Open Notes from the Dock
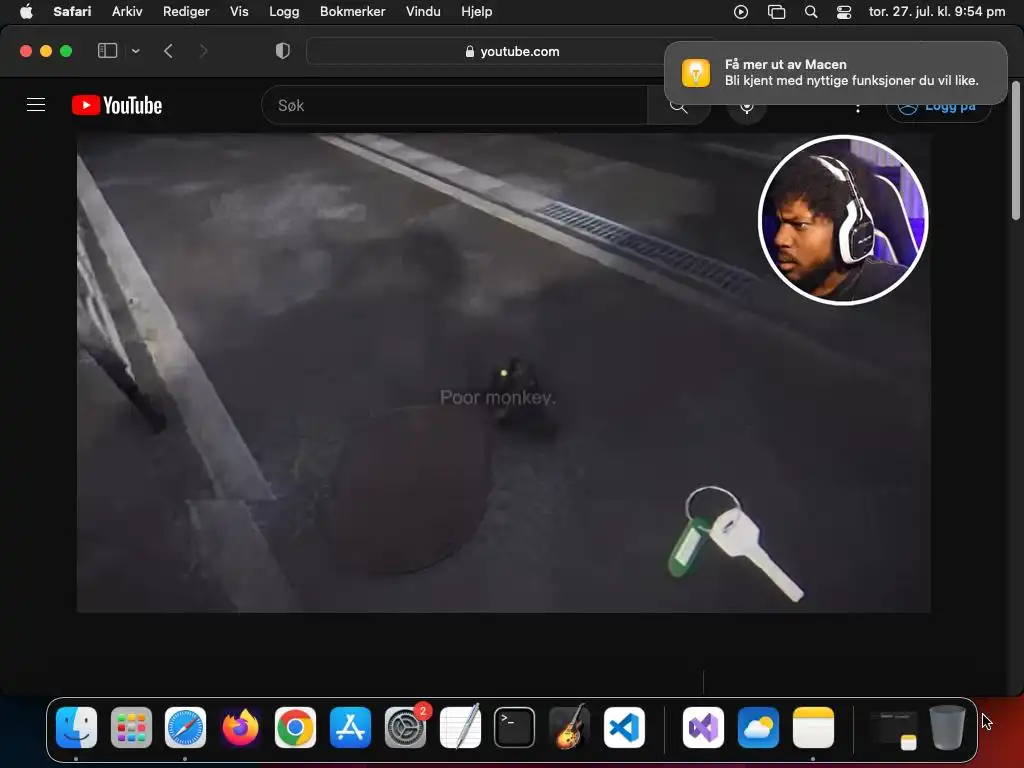 [813, 727]
